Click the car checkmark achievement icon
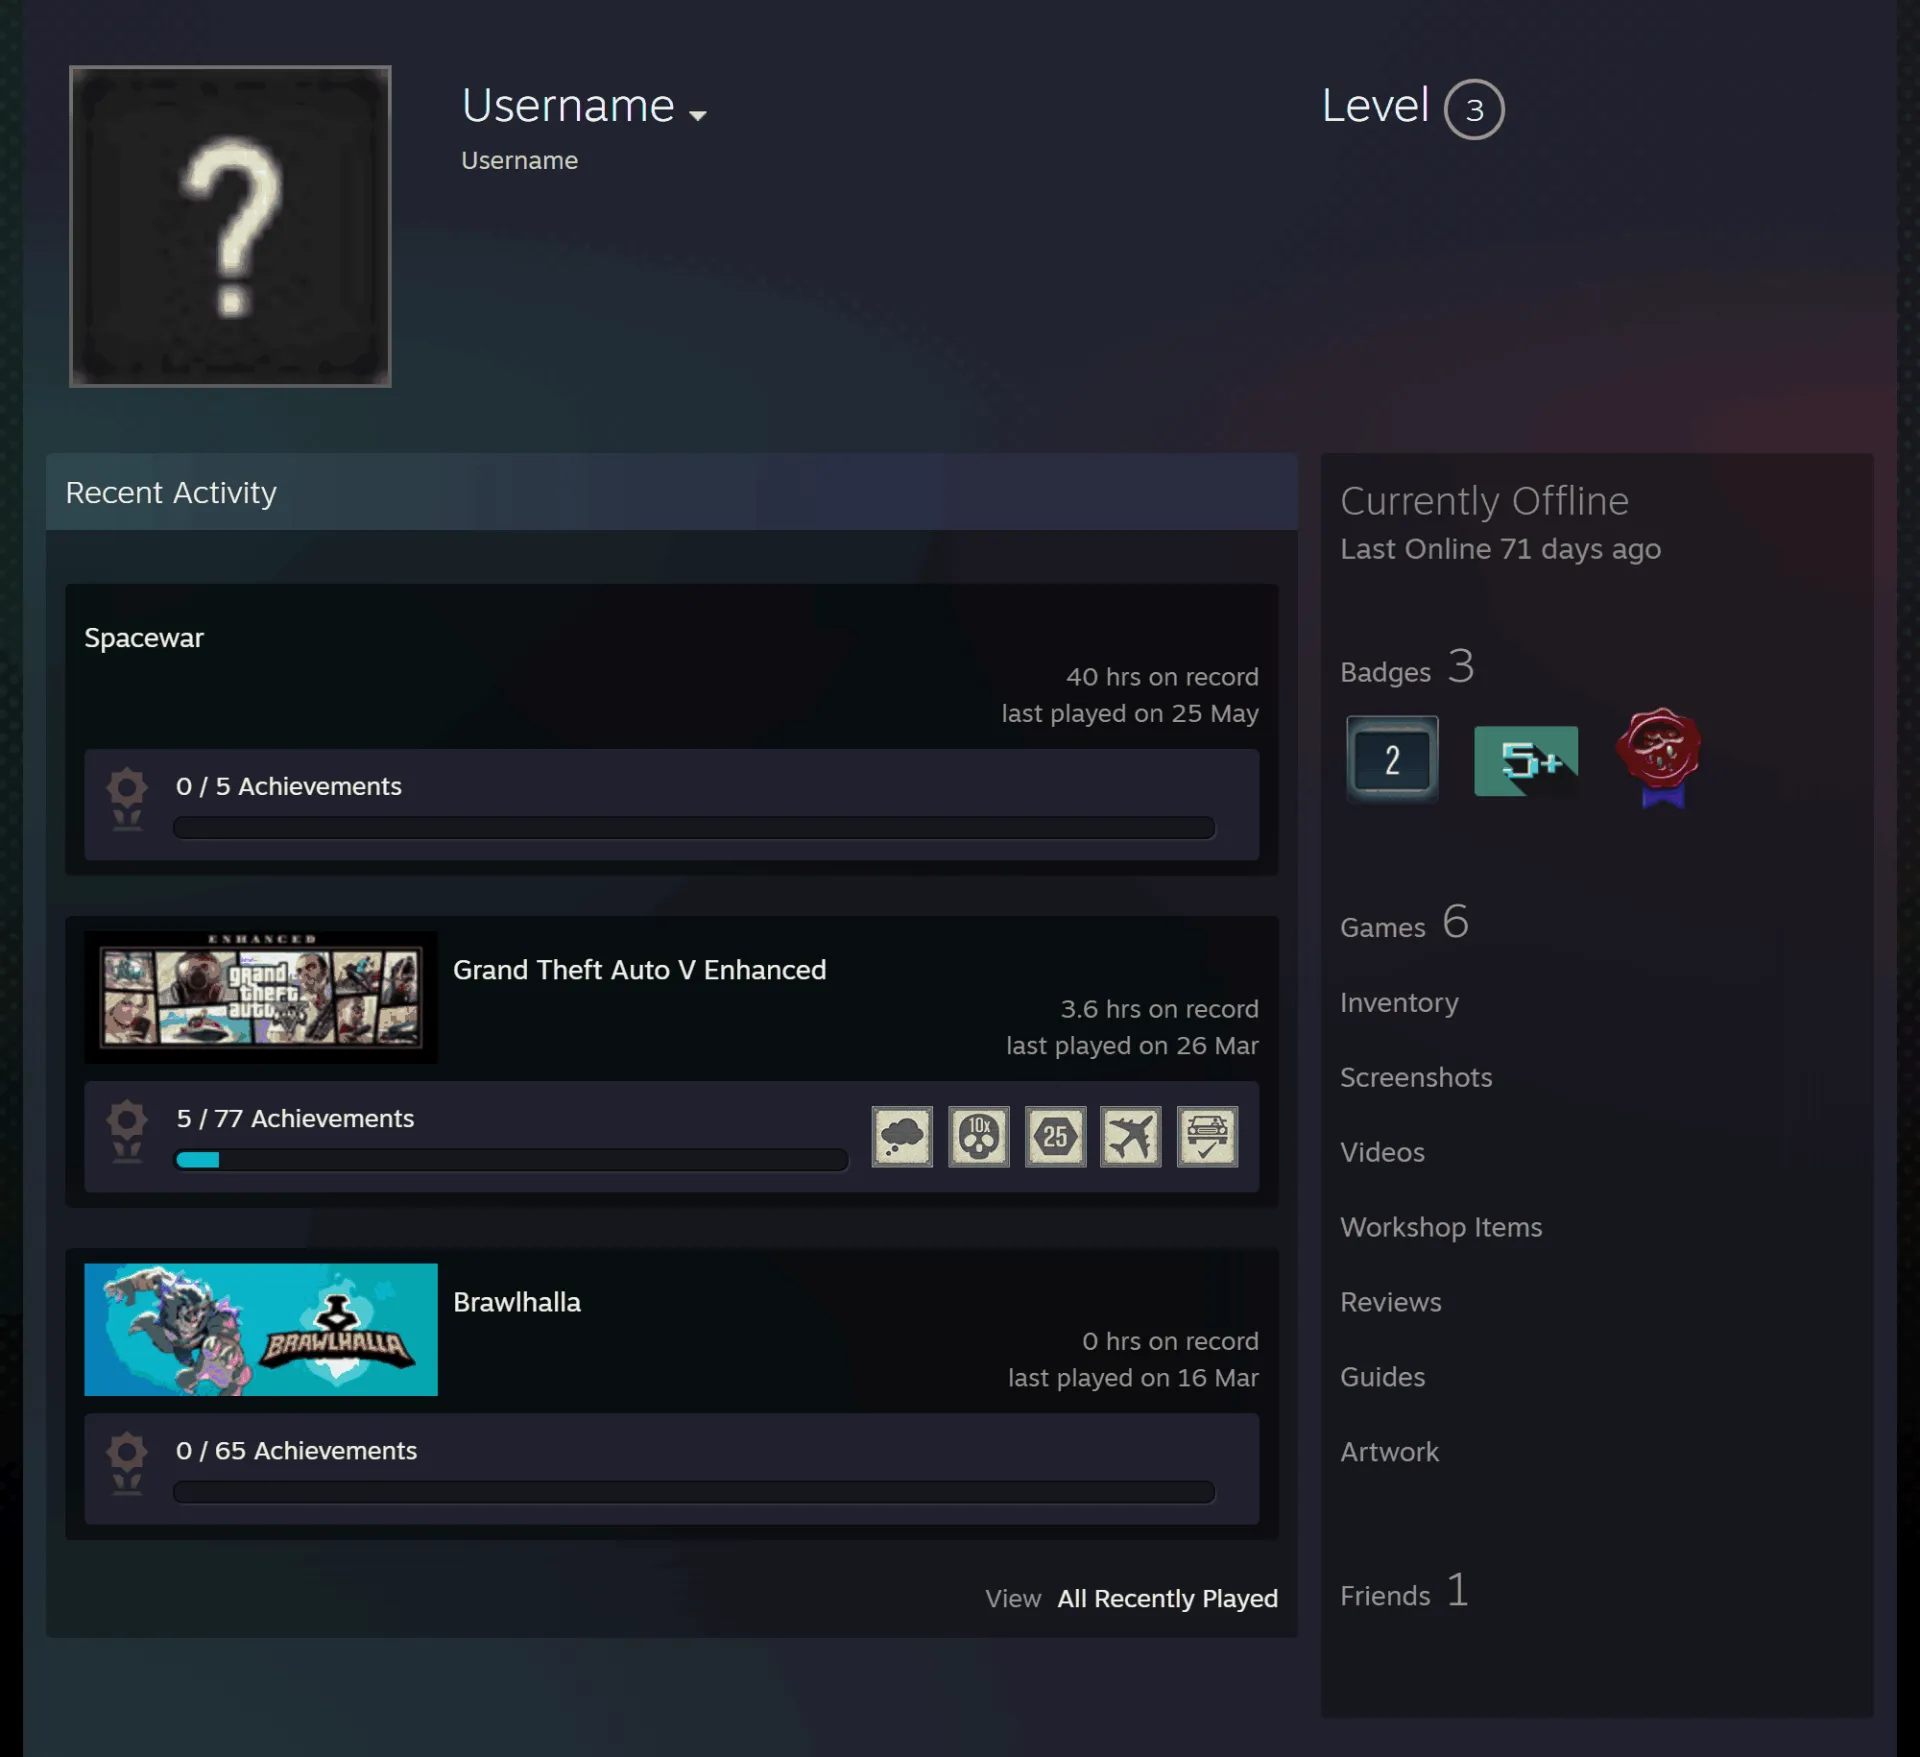 [x=1207, y=1136]
